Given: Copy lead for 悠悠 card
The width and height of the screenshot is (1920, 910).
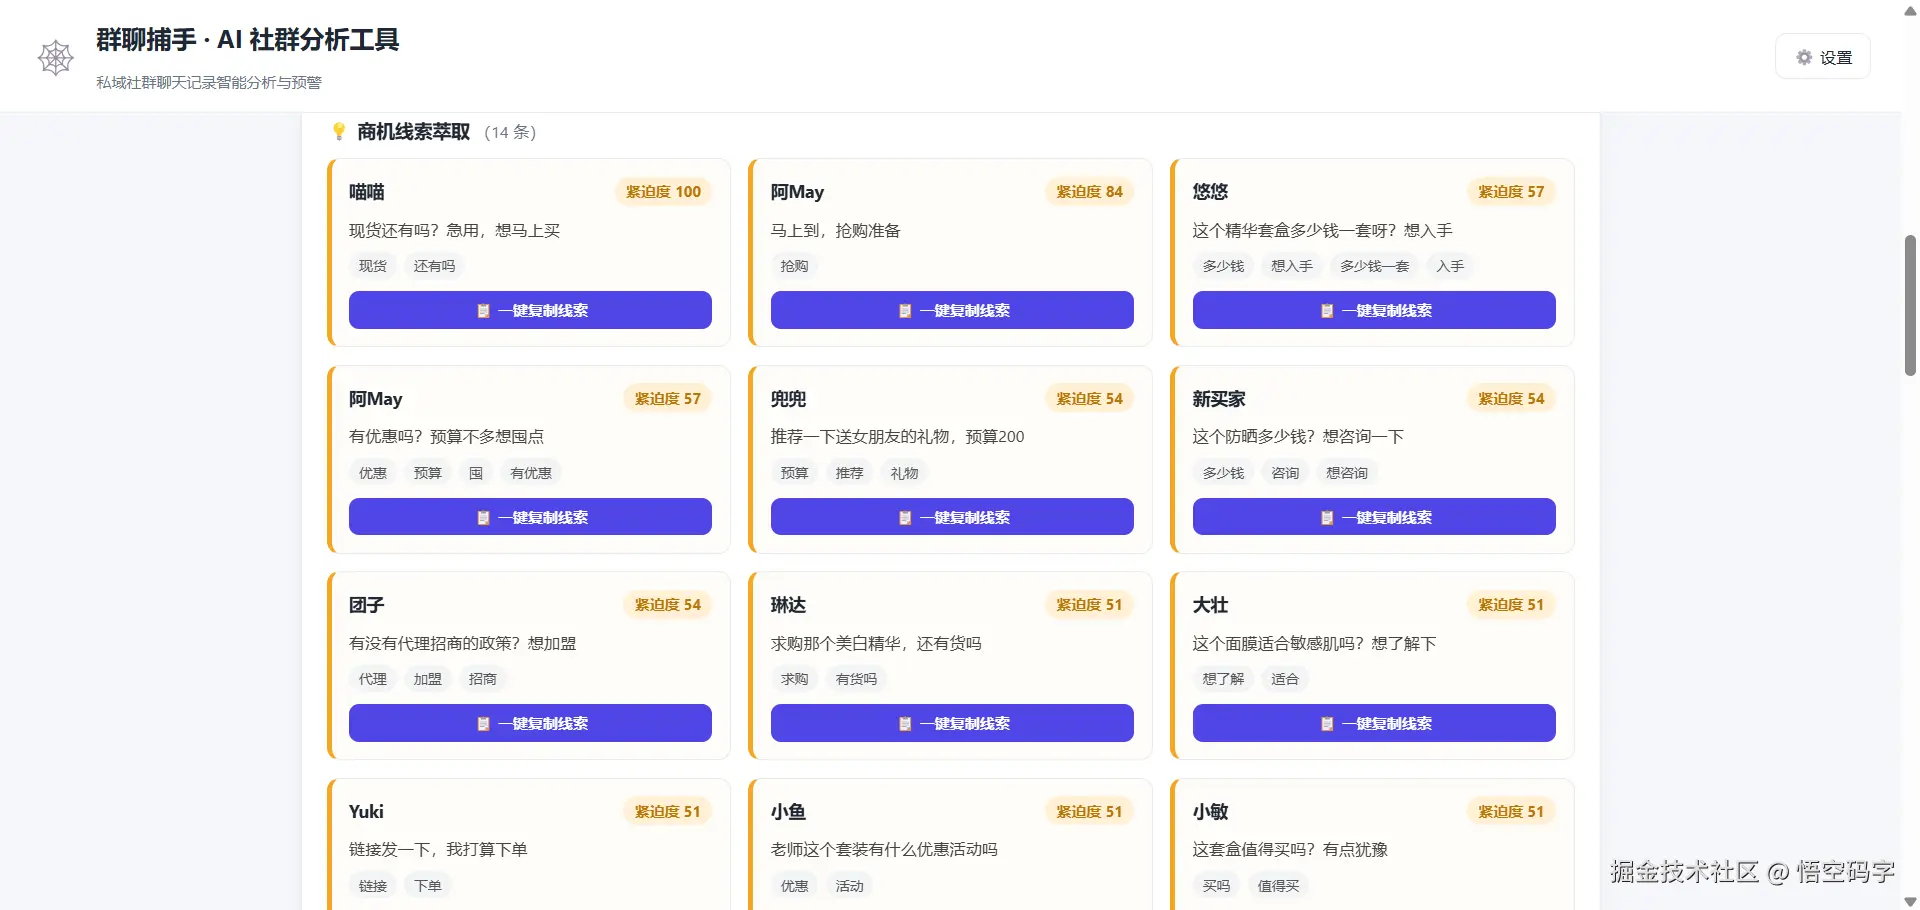Looking at the screenshot, I should (1374, 310).
